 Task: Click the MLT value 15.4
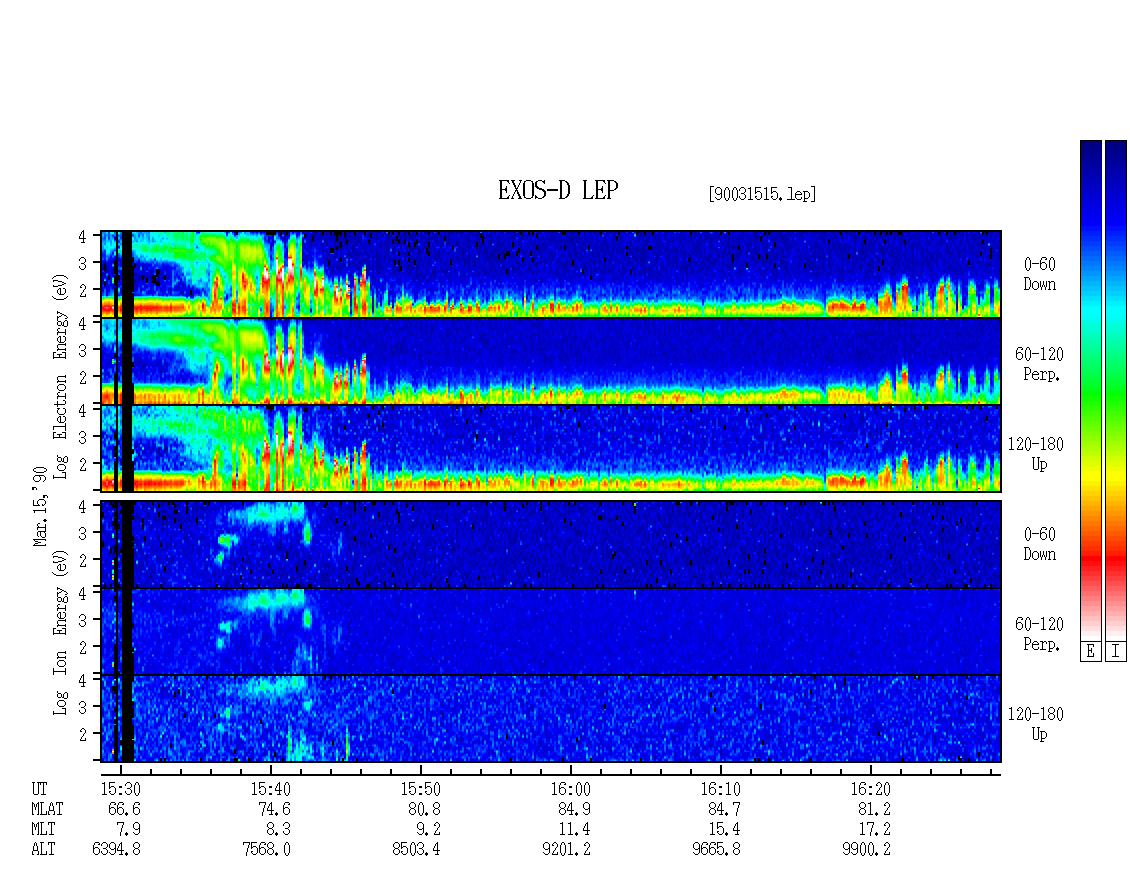724,830
